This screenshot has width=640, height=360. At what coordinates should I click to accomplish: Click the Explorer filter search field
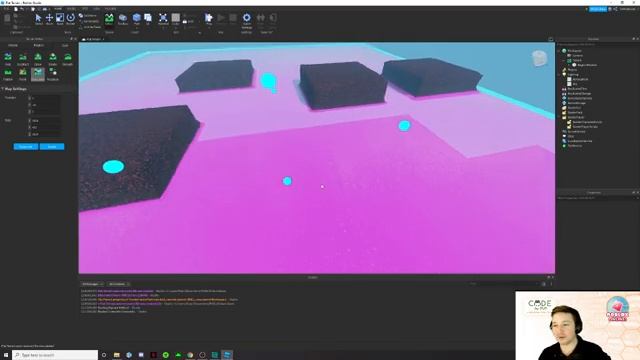click(x=597, y=44)
